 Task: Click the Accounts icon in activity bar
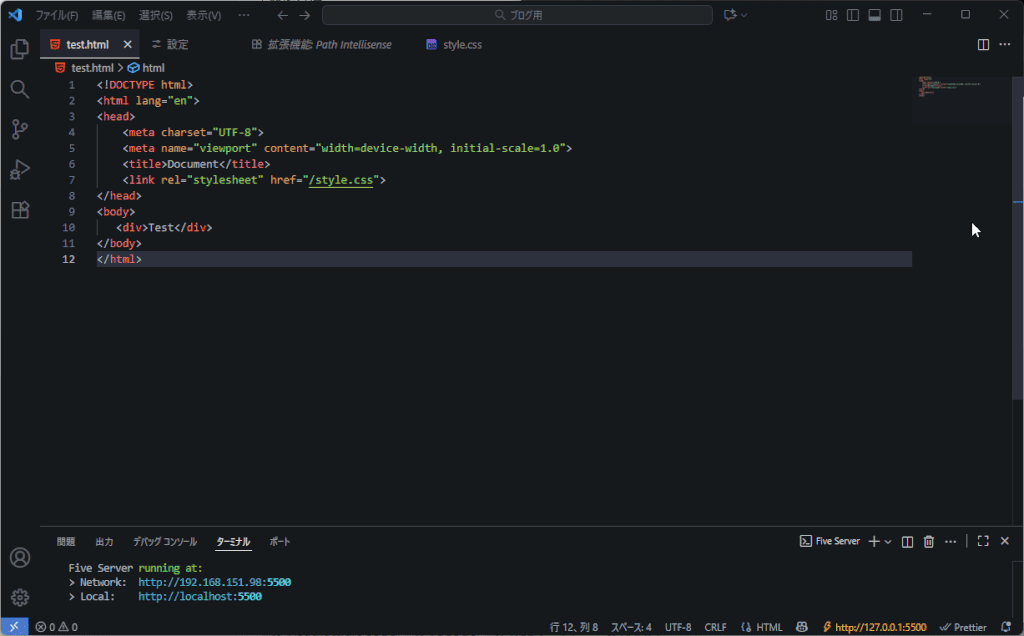(19, 557)
